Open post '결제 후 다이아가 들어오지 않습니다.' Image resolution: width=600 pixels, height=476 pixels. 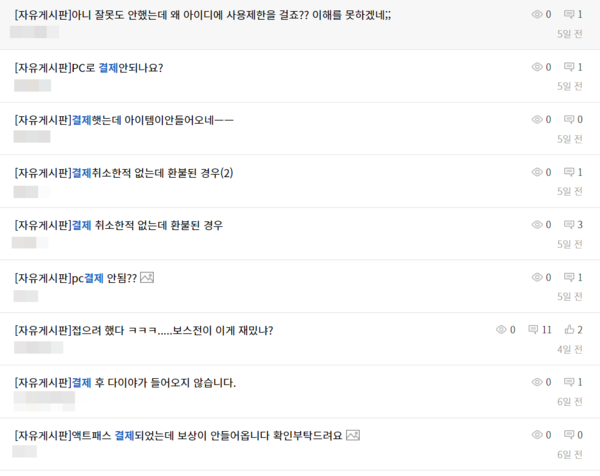(x=125, y=383)
